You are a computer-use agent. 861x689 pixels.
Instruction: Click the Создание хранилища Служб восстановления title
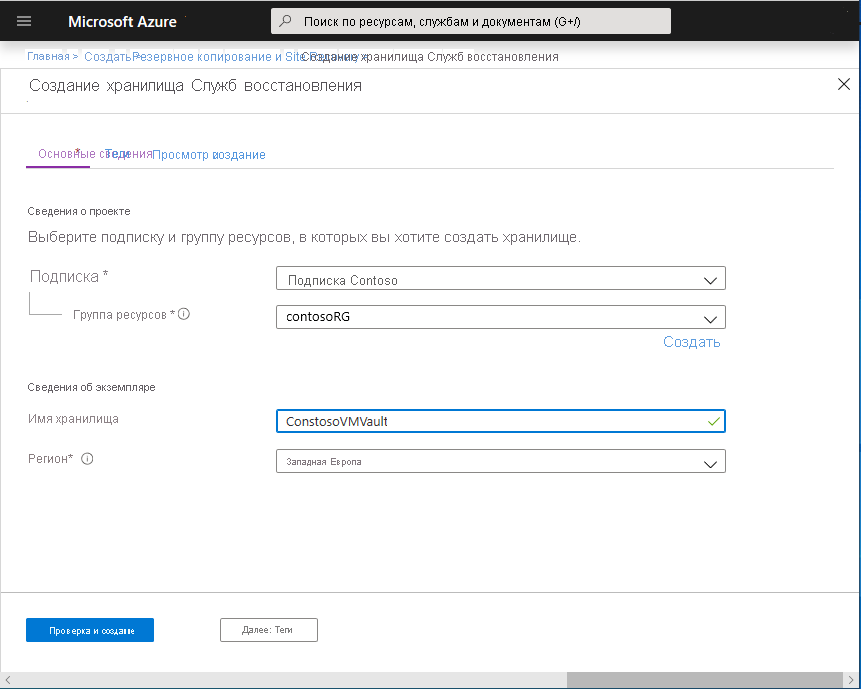tap(195, 86)
